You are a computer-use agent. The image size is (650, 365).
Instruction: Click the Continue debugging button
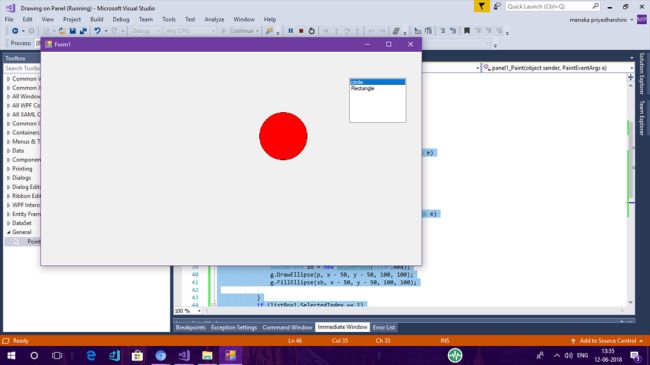pos(240,31)
